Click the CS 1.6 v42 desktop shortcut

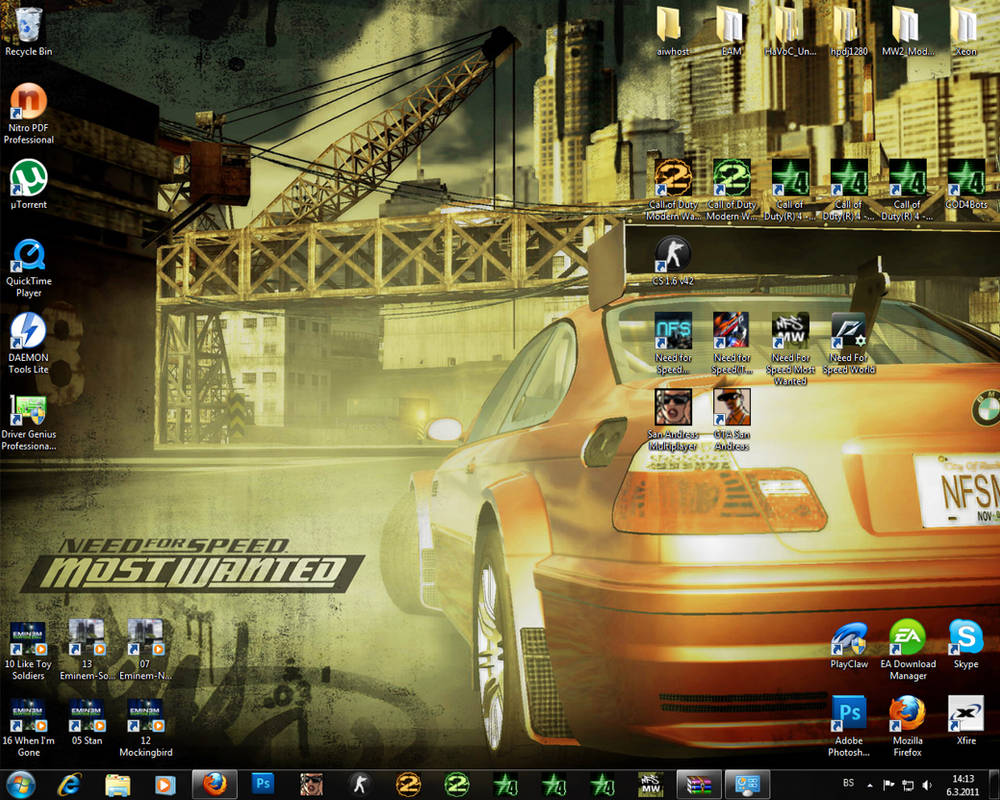tap(672, 254)
